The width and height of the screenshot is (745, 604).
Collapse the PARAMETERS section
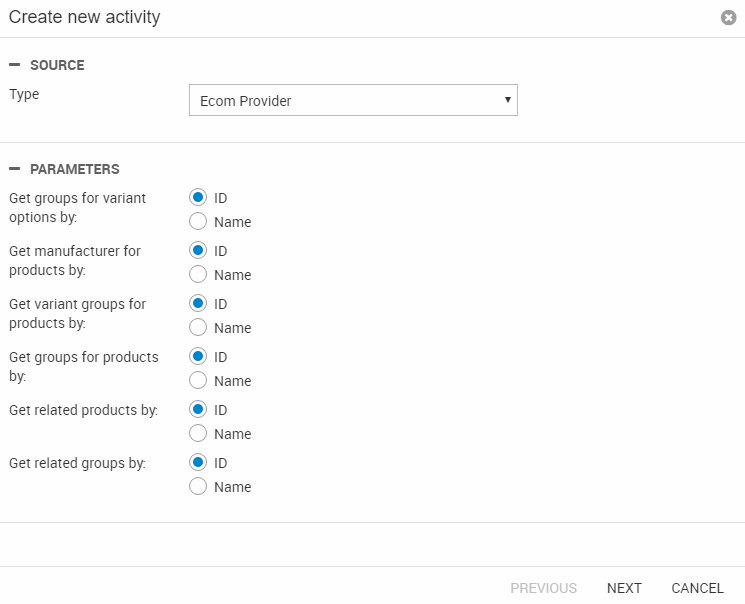click(x=15, y=169)
